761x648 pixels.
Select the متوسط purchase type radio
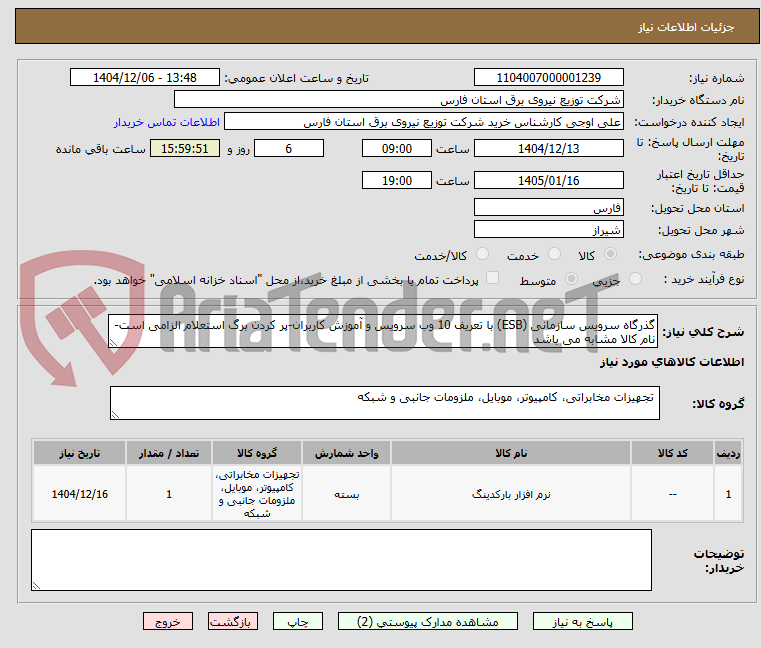pyautogui.click(x=571, y=279)
